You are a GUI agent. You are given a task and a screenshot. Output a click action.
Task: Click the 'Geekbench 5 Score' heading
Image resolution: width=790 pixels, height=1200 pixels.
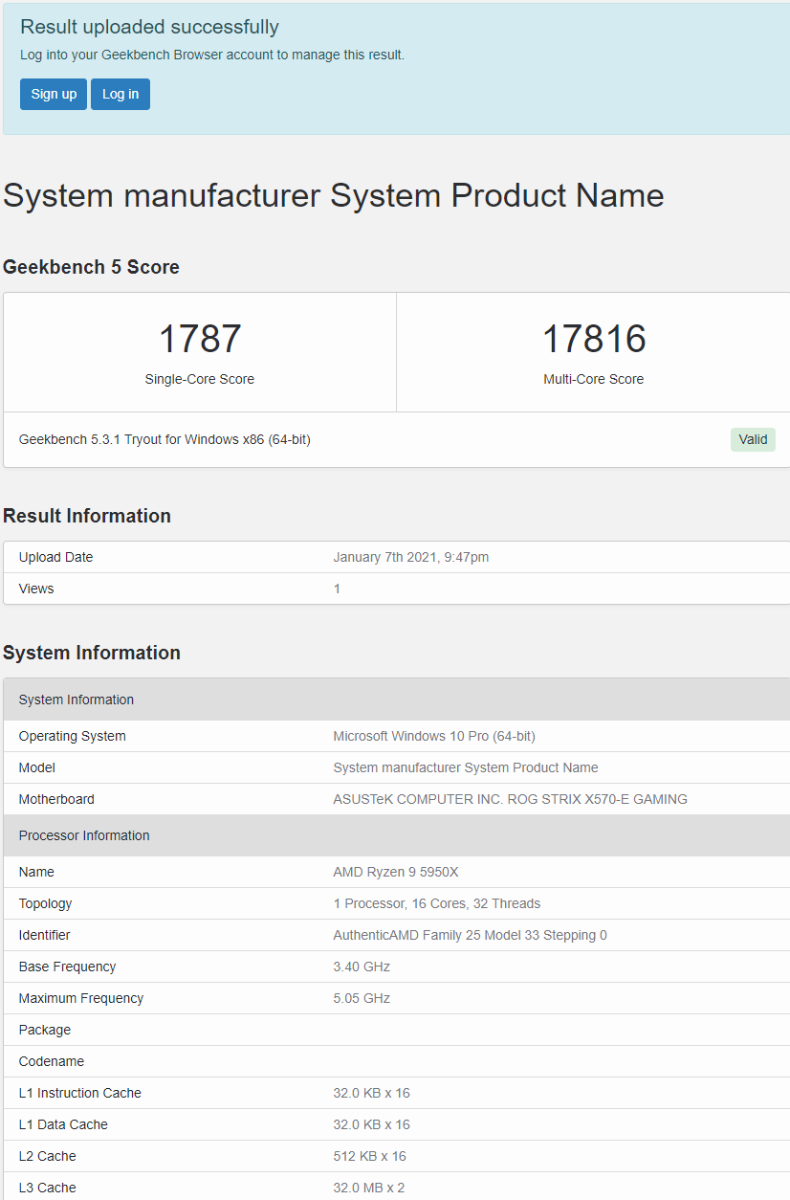click(x=91, y=267)
